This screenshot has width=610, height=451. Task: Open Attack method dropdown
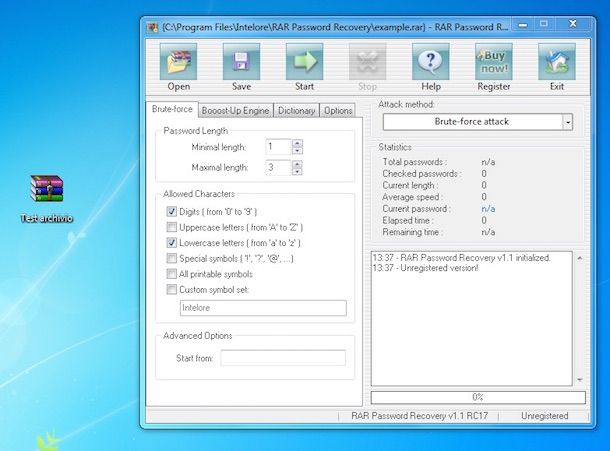[x=568, y=122]
